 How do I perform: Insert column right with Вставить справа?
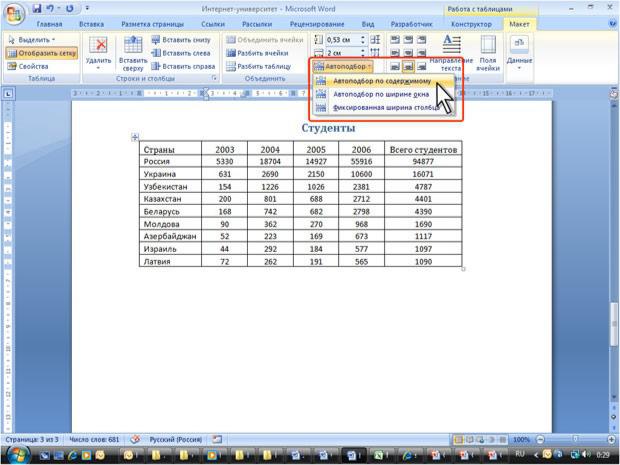183,66
